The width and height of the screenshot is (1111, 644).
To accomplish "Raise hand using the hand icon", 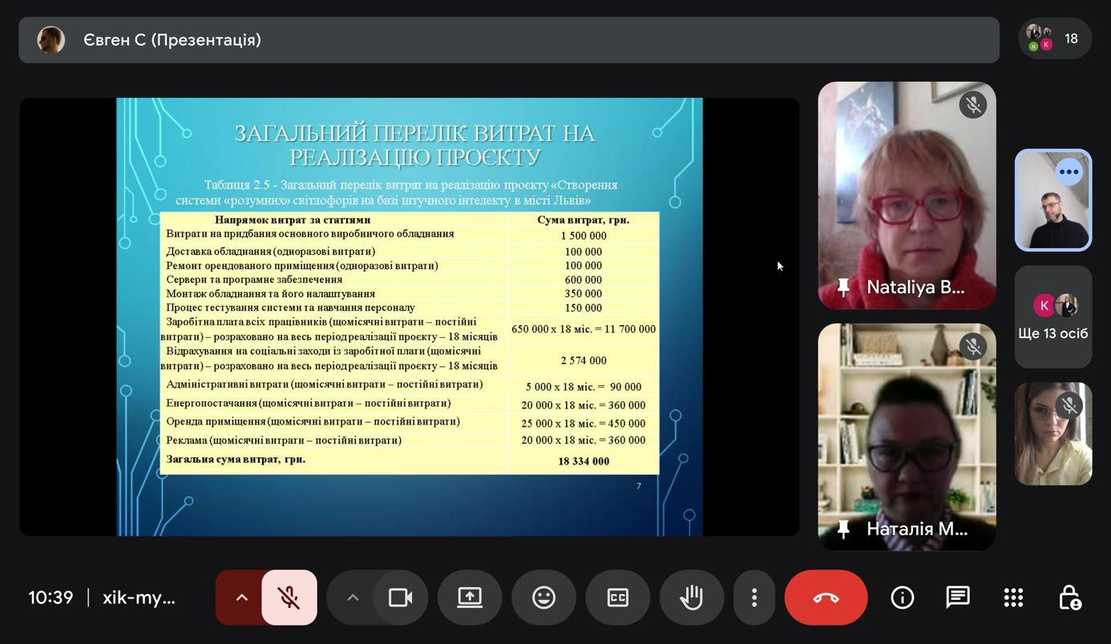I will point(691,598).
